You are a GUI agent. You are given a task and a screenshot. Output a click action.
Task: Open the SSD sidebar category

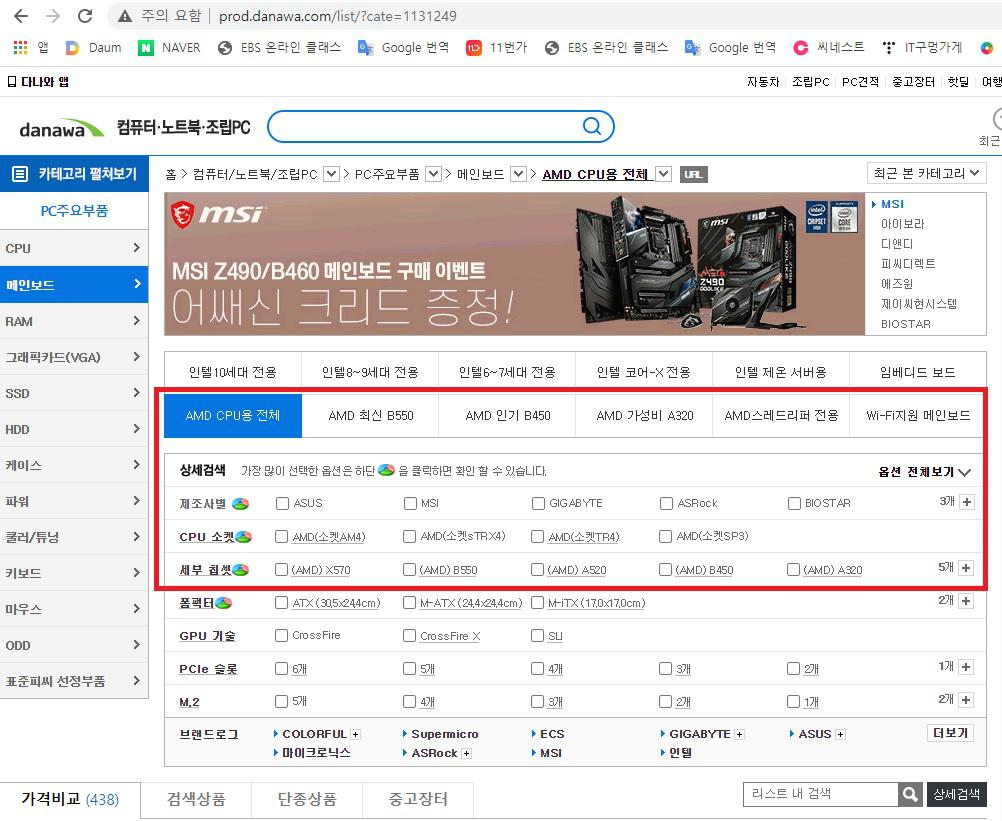73,393
